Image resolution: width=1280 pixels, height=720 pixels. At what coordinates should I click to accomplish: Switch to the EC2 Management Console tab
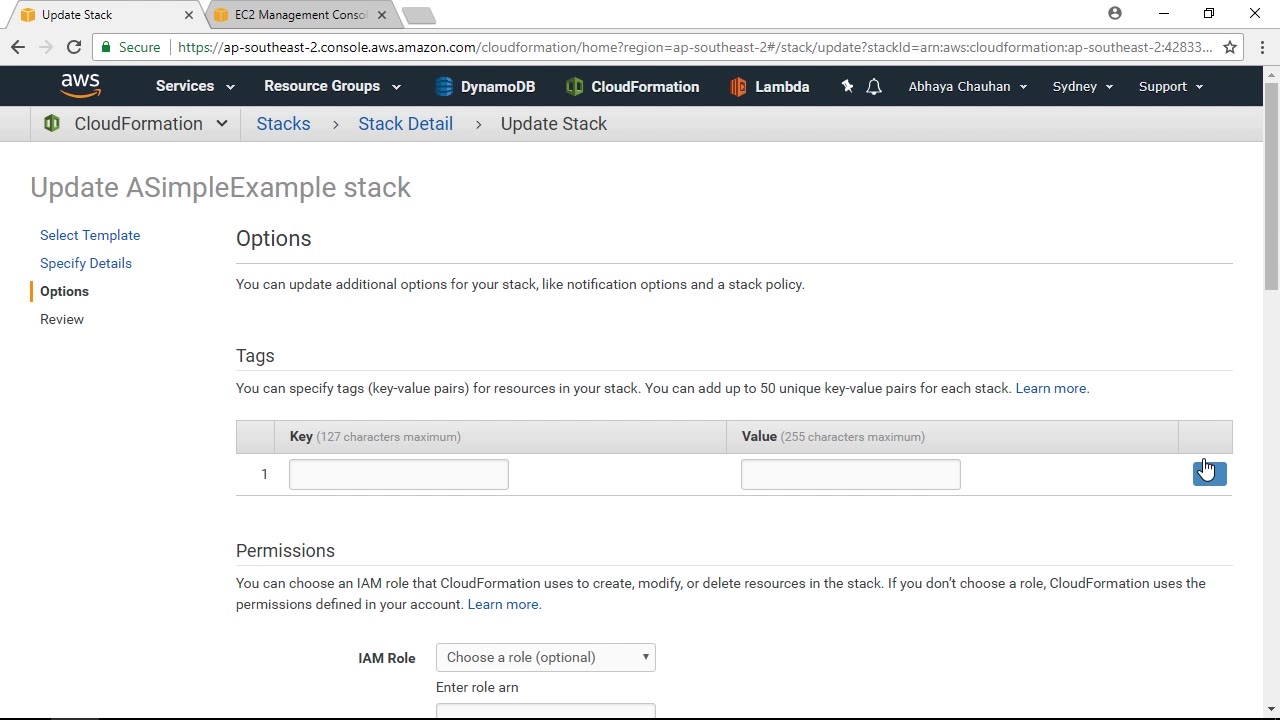[300, 15]
